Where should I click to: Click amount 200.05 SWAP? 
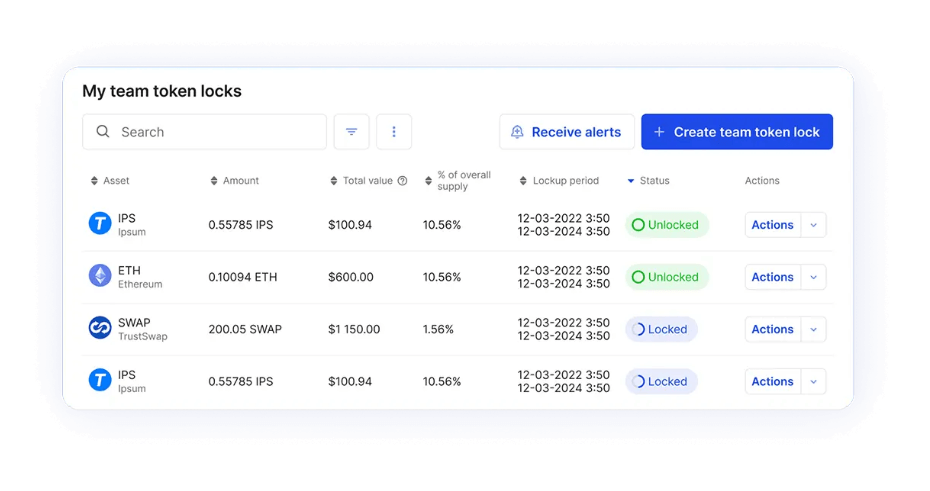point(245,329)
